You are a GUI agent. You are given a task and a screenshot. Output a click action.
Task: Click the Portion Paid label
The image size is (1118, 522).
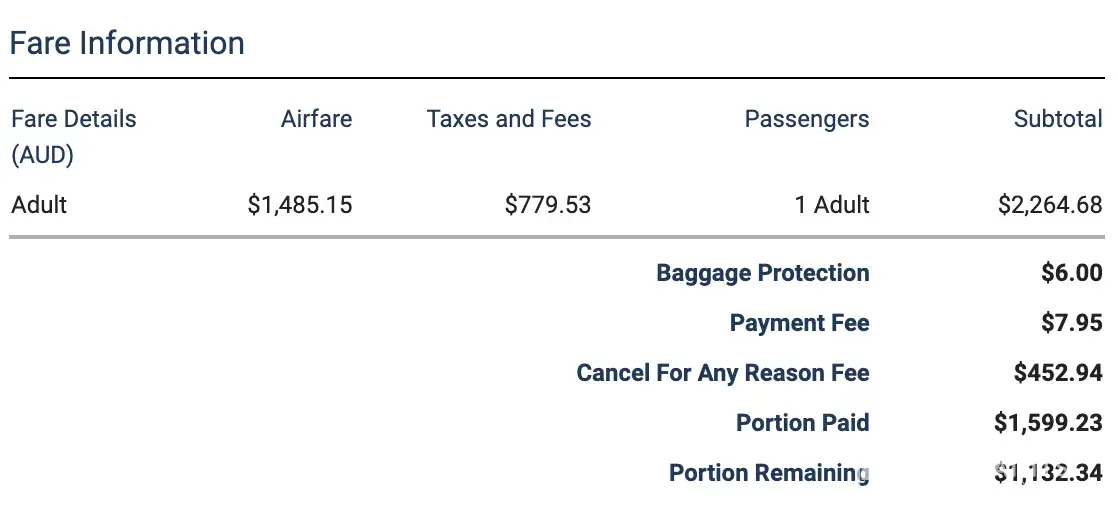pyautogui.click(x=802, y=423)
